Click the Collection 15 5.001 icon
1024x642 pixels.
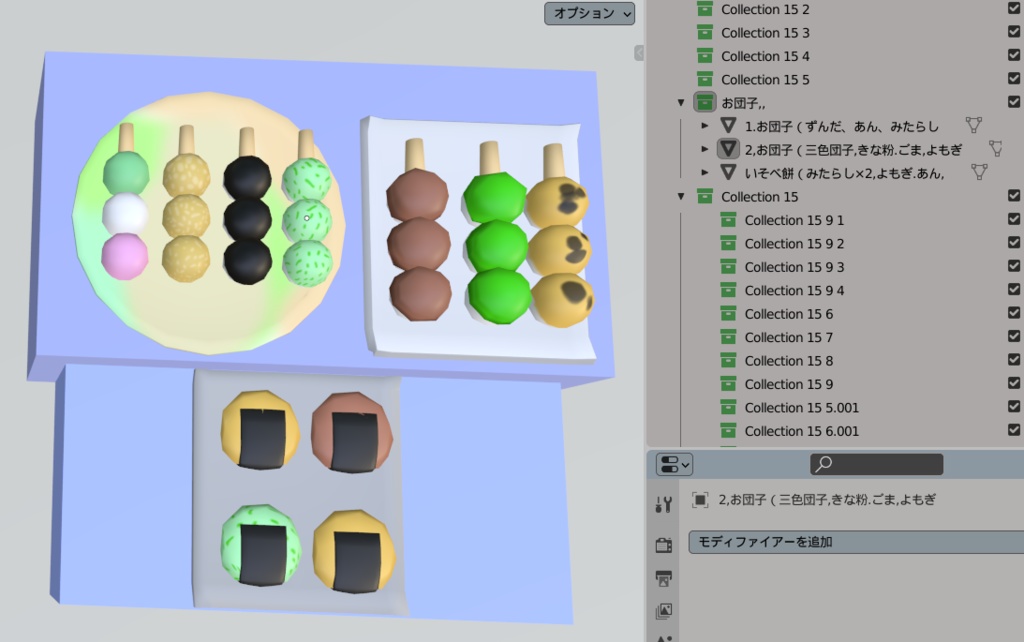[x=728, y=408]
